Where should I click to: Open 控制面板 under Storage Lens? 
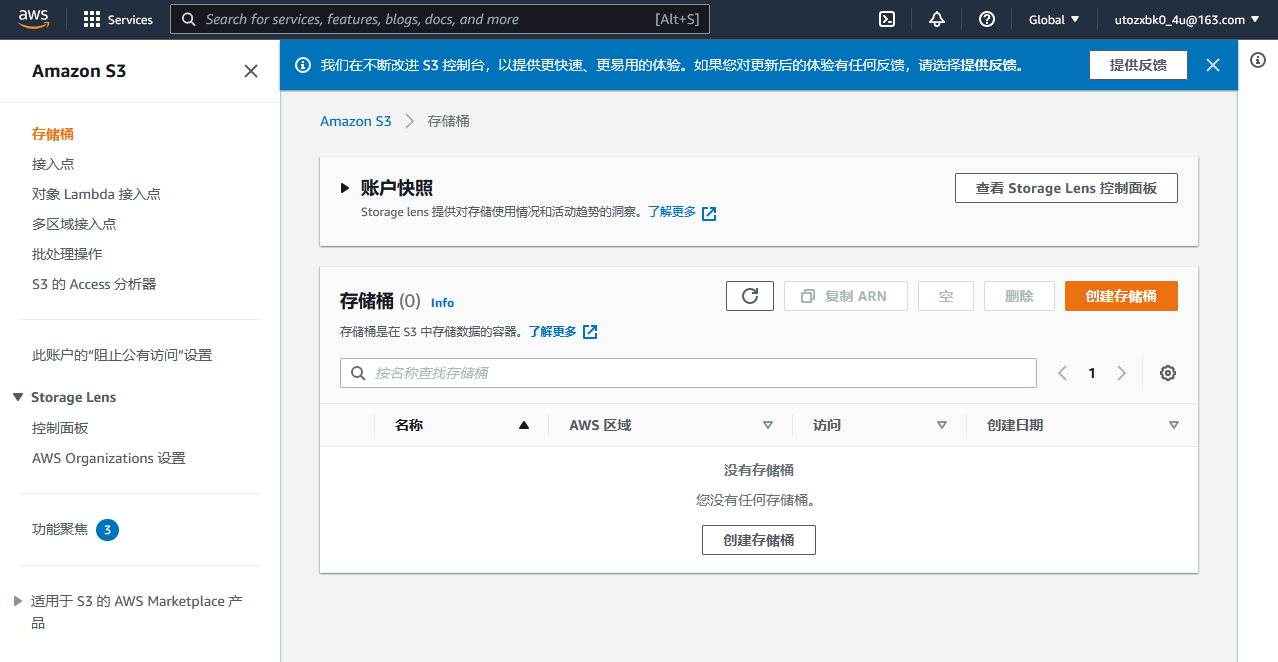(x=60, y=428)
